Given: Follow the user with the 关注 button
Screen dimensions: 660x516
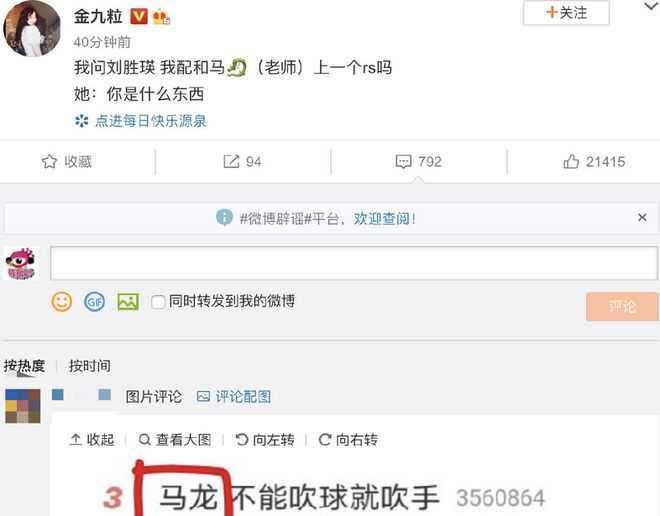Looking at the screenshot, I should (566, 13).
